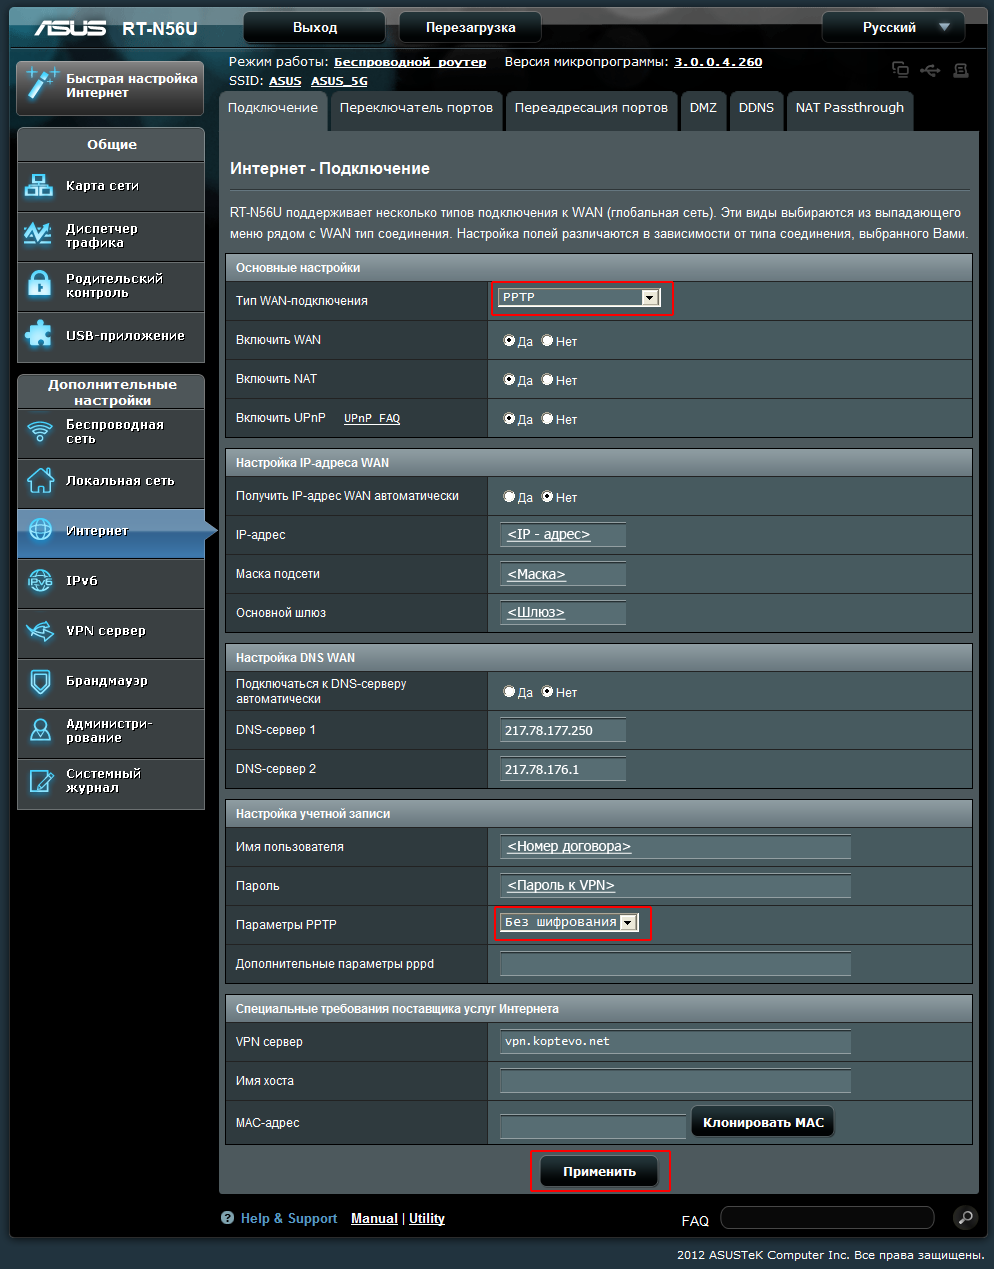Image resolution: width=994 pixels, height=1269 pixels.
Task: Click the MAC-адрес input field
Action: (x=593, y=1127)
